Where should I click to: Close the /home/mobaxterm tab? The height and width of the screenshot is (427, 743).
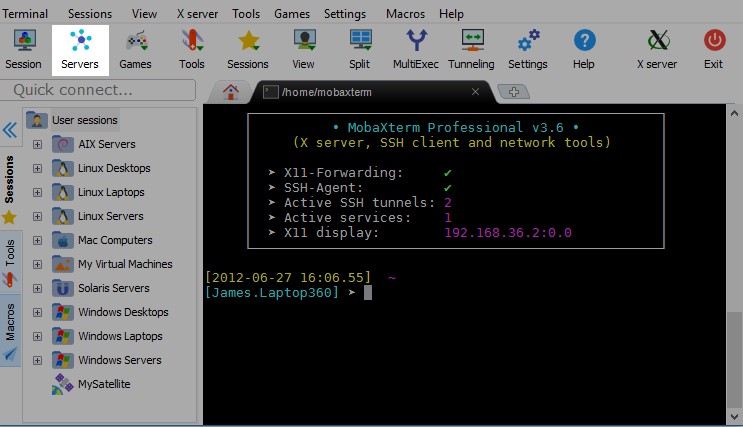coord(475,92)
